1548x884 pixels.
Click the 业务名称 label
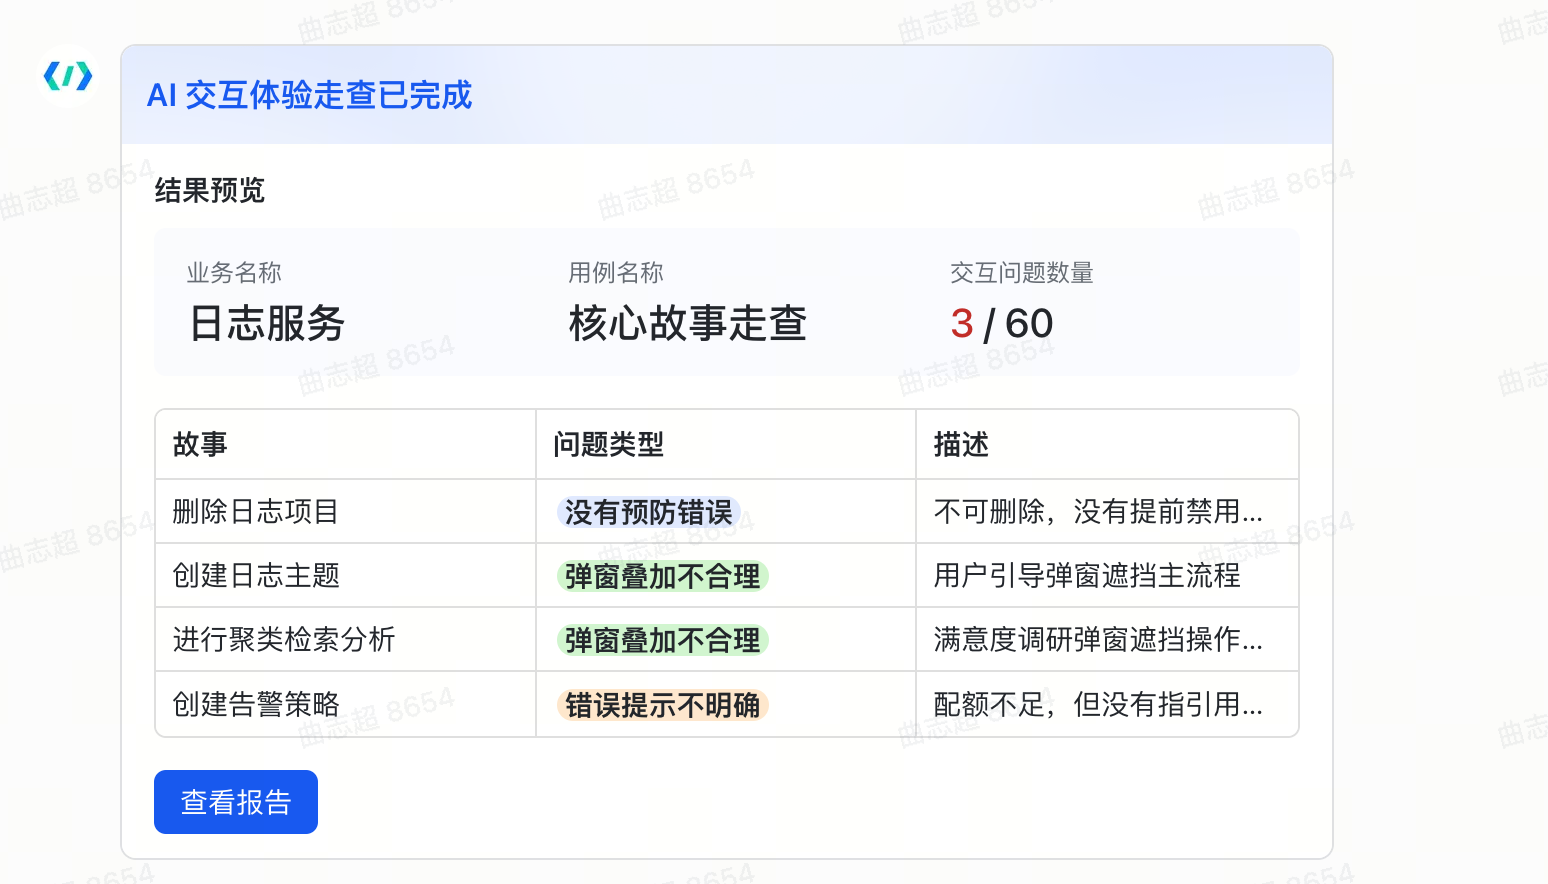click(x=234, y=272)
